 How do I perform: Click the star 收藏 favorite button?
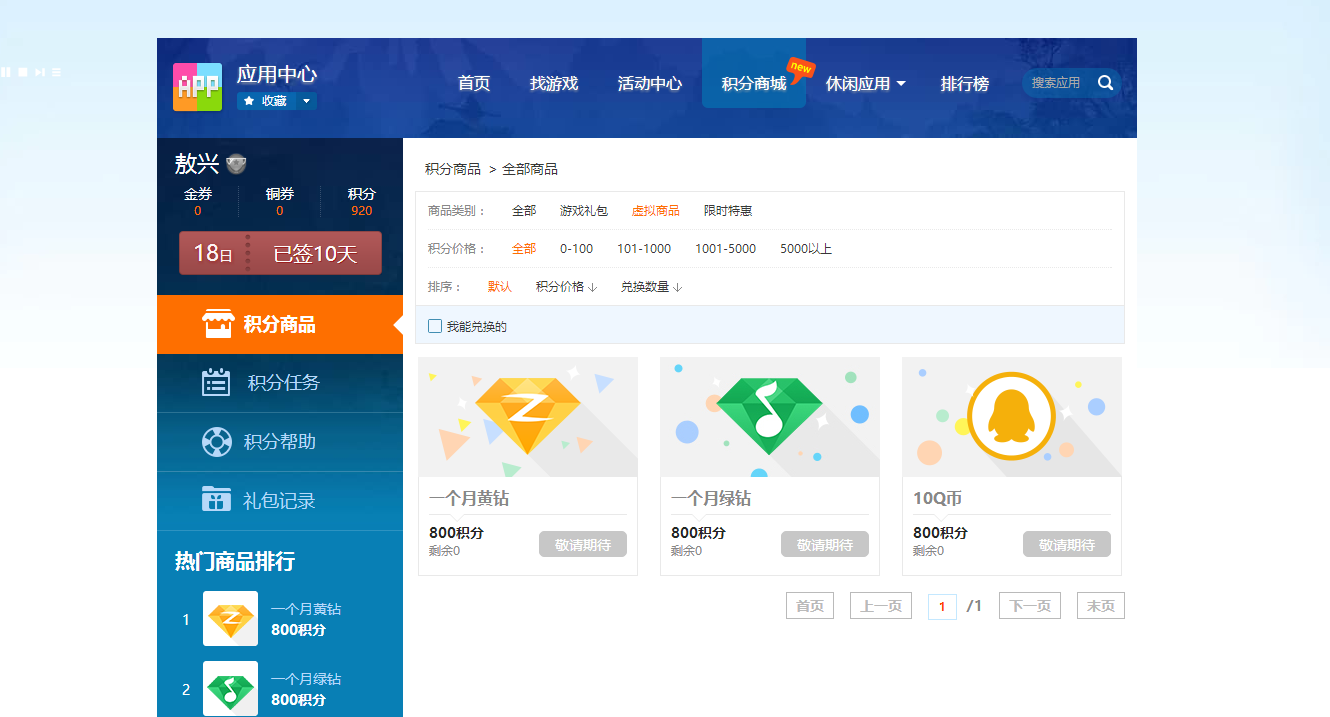(x=265, y=101)
